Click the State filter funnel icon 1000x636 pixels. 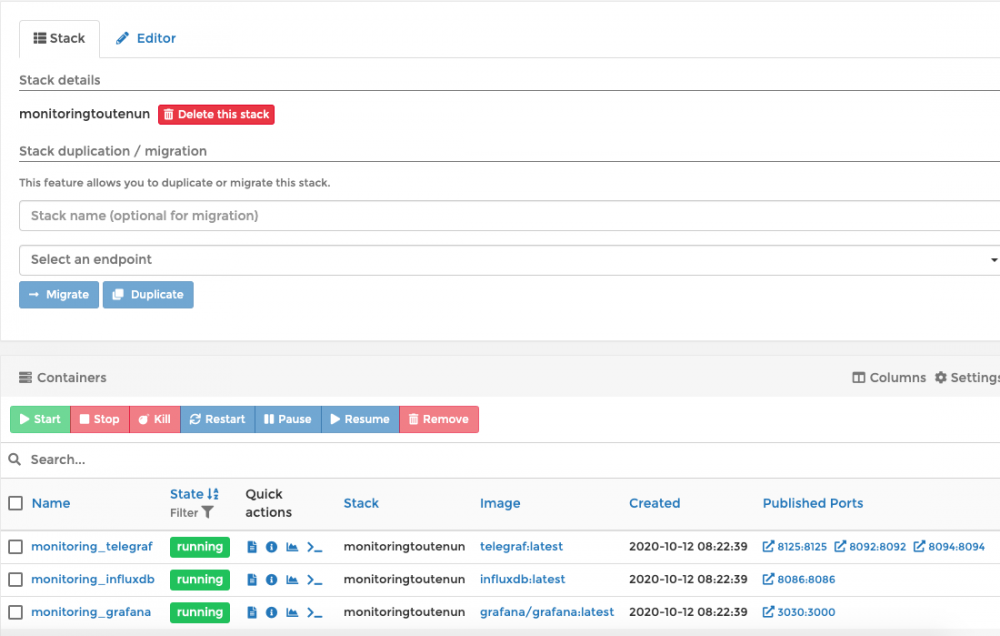tap(207, 513)
